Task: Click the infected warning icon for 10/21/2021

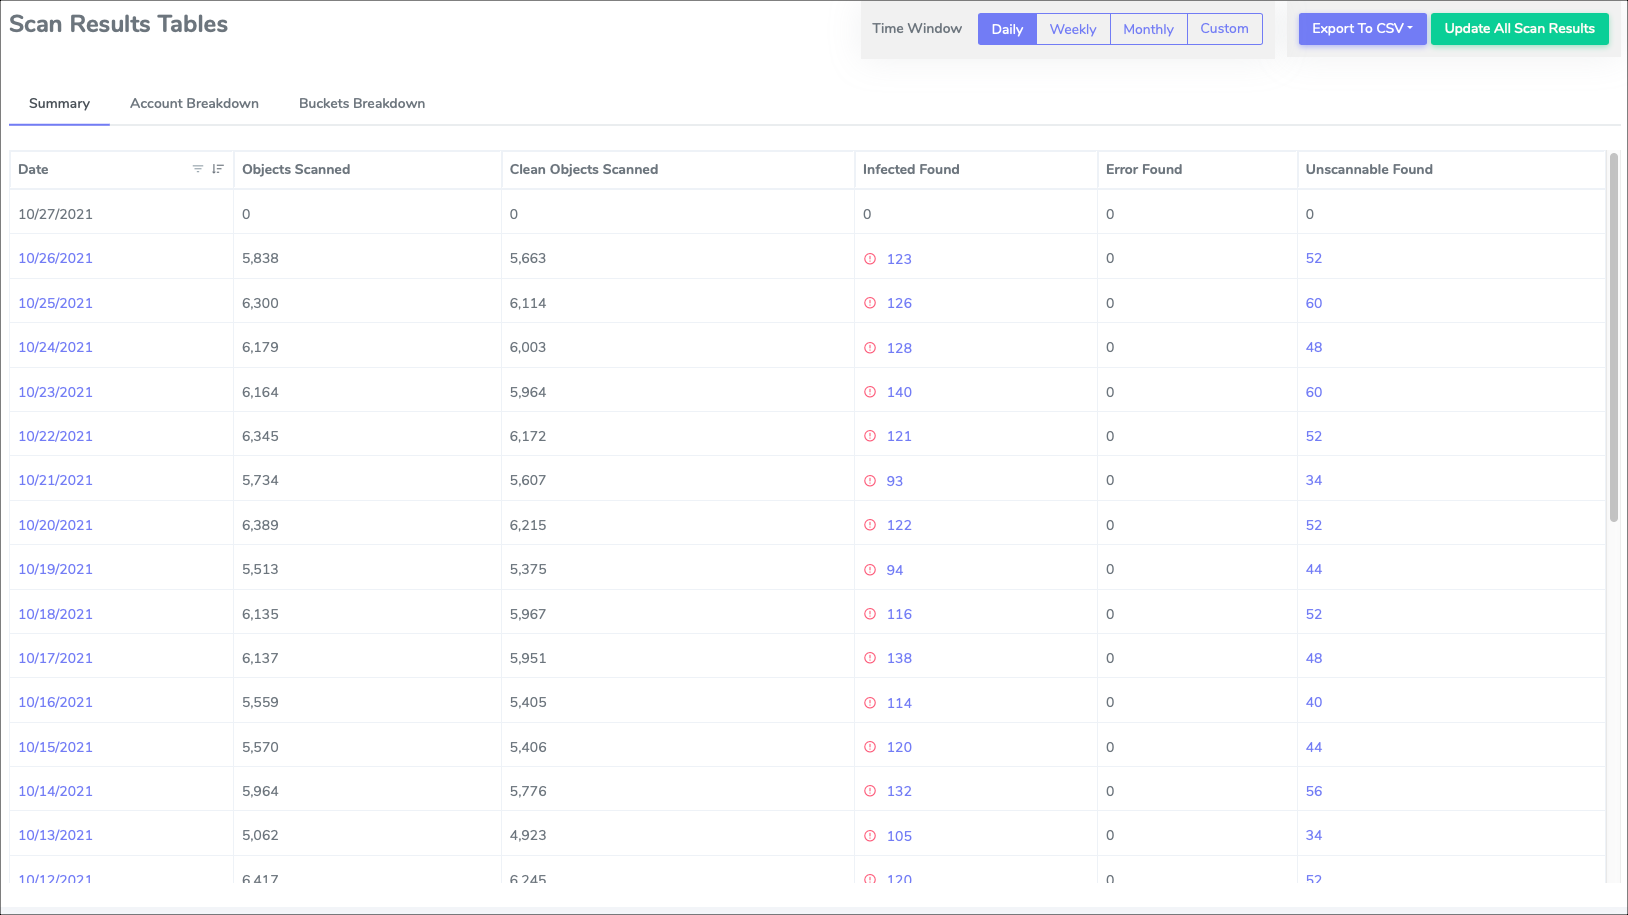Action: click(870, 481)
